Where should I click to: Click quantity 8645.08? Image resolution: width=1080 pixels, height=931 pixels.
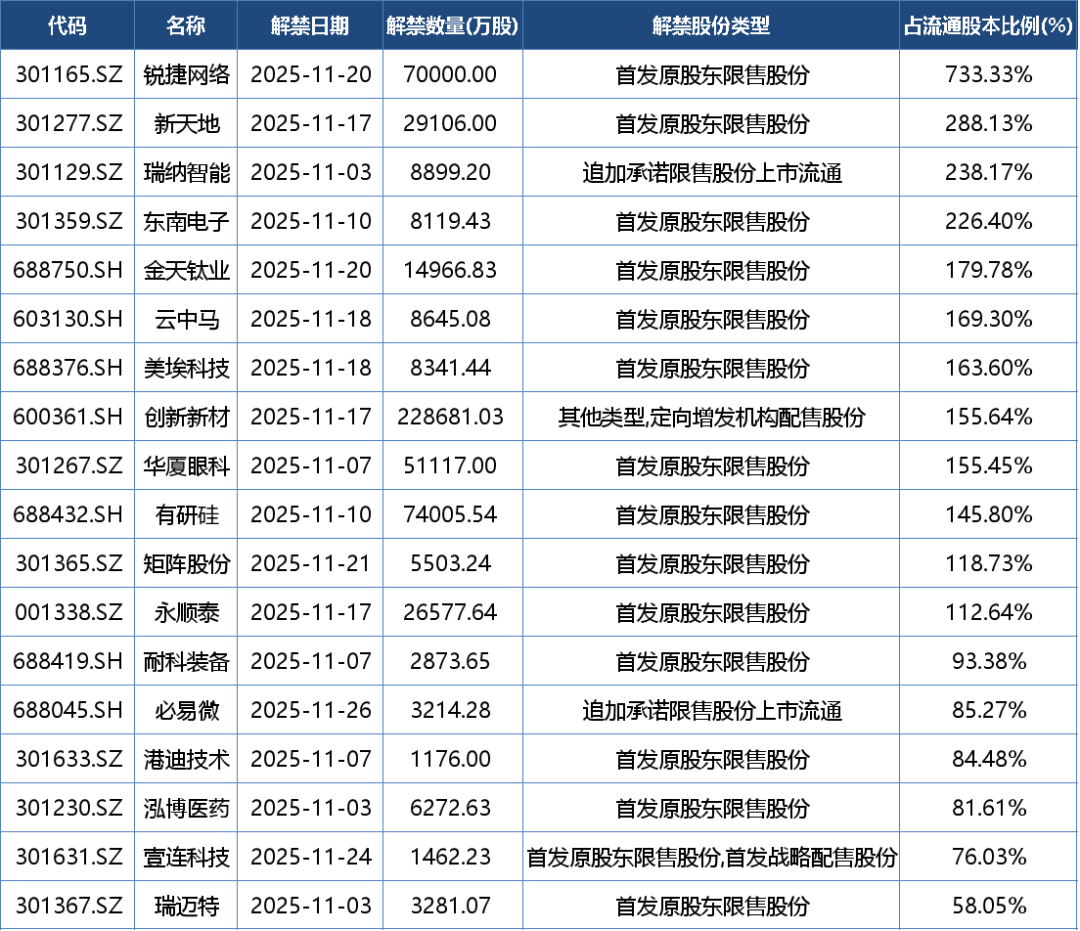[450, 319]
